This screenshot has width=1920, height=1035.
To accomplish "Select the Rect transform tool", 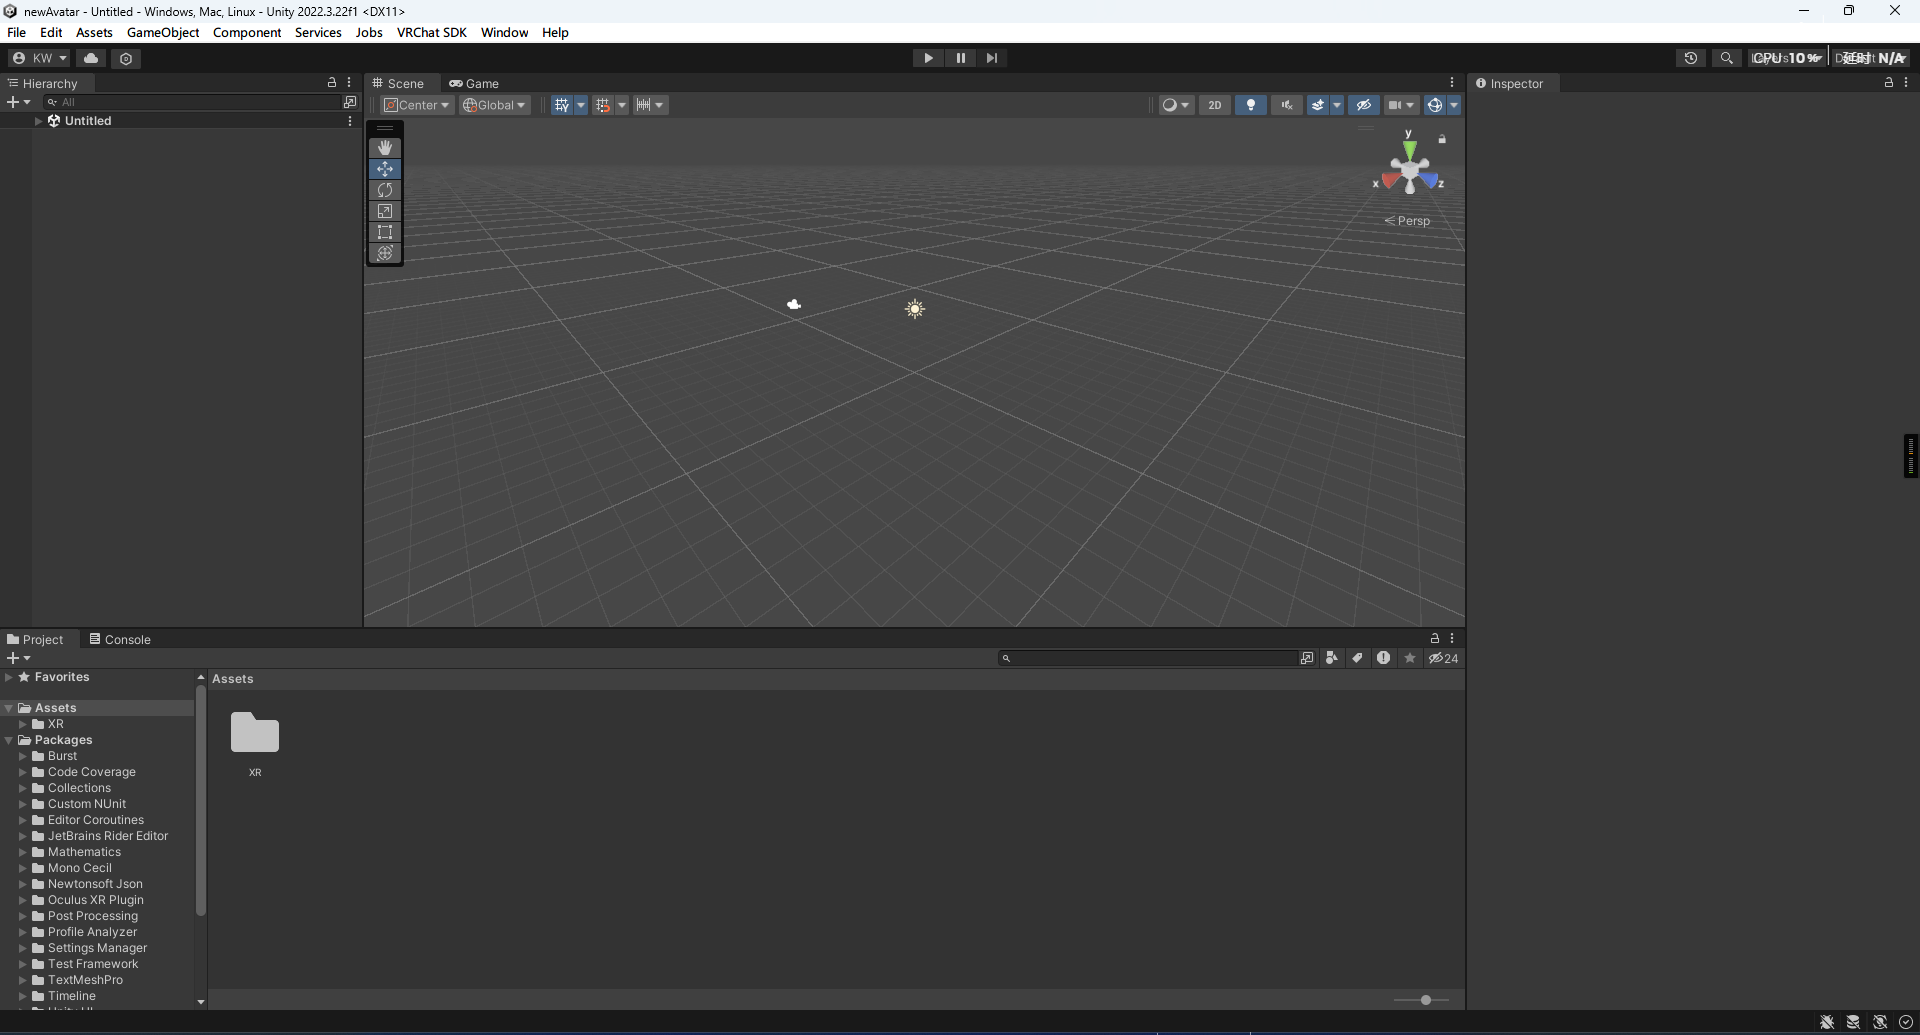I will (385, 232).
